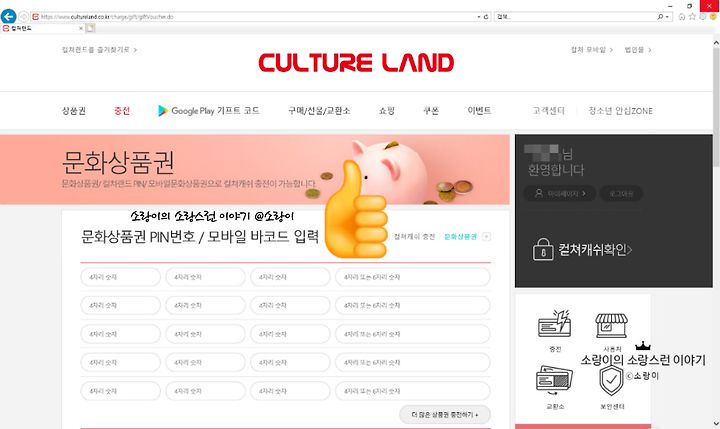Viewport: 720px width, 429px height.
Task: Open the 상품권 menu
Action: pyautogui.click(x=74, y=111)
